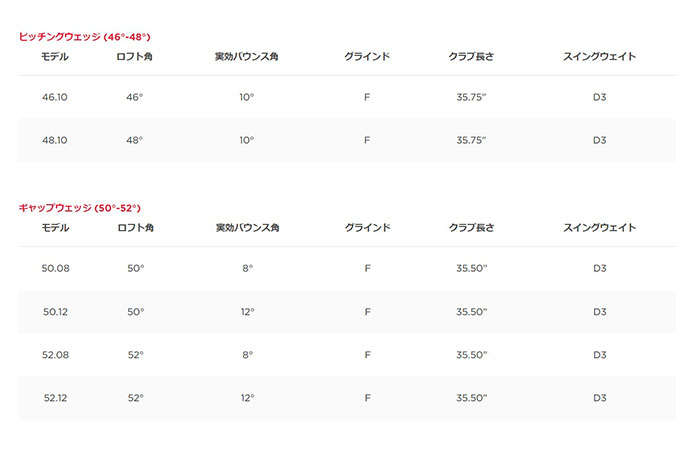Click the ピッチングウェッジ (46°-48°) heading
Image resolution: width=700 pixels, height=450 pixels.
click(84, 37)
